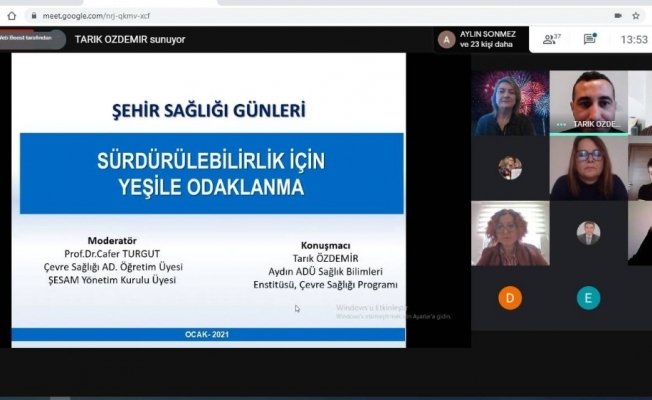Image resolution: width=652 pixels, height=400 pixels.
Task: Click the teal 'E' participant avatar
Action: pyautogui.click(x=588, y=297)
